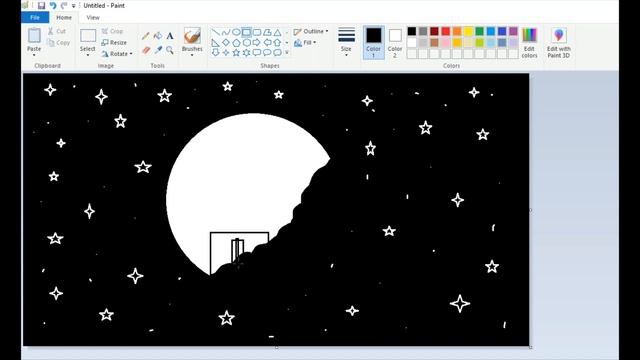Choose the Right triangle shape
This screenshot has height=360, width=640.
tap(216, 42)
